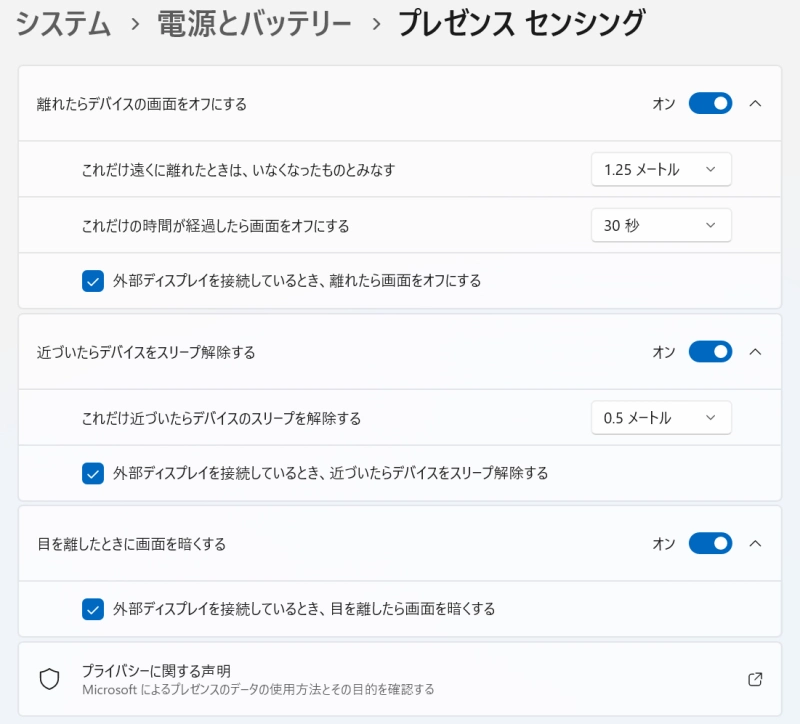Collapse the dim-when-looking-away section chevron
This screenshot has height=724, width=800.
pyautogui.click(x=757, y=543)
